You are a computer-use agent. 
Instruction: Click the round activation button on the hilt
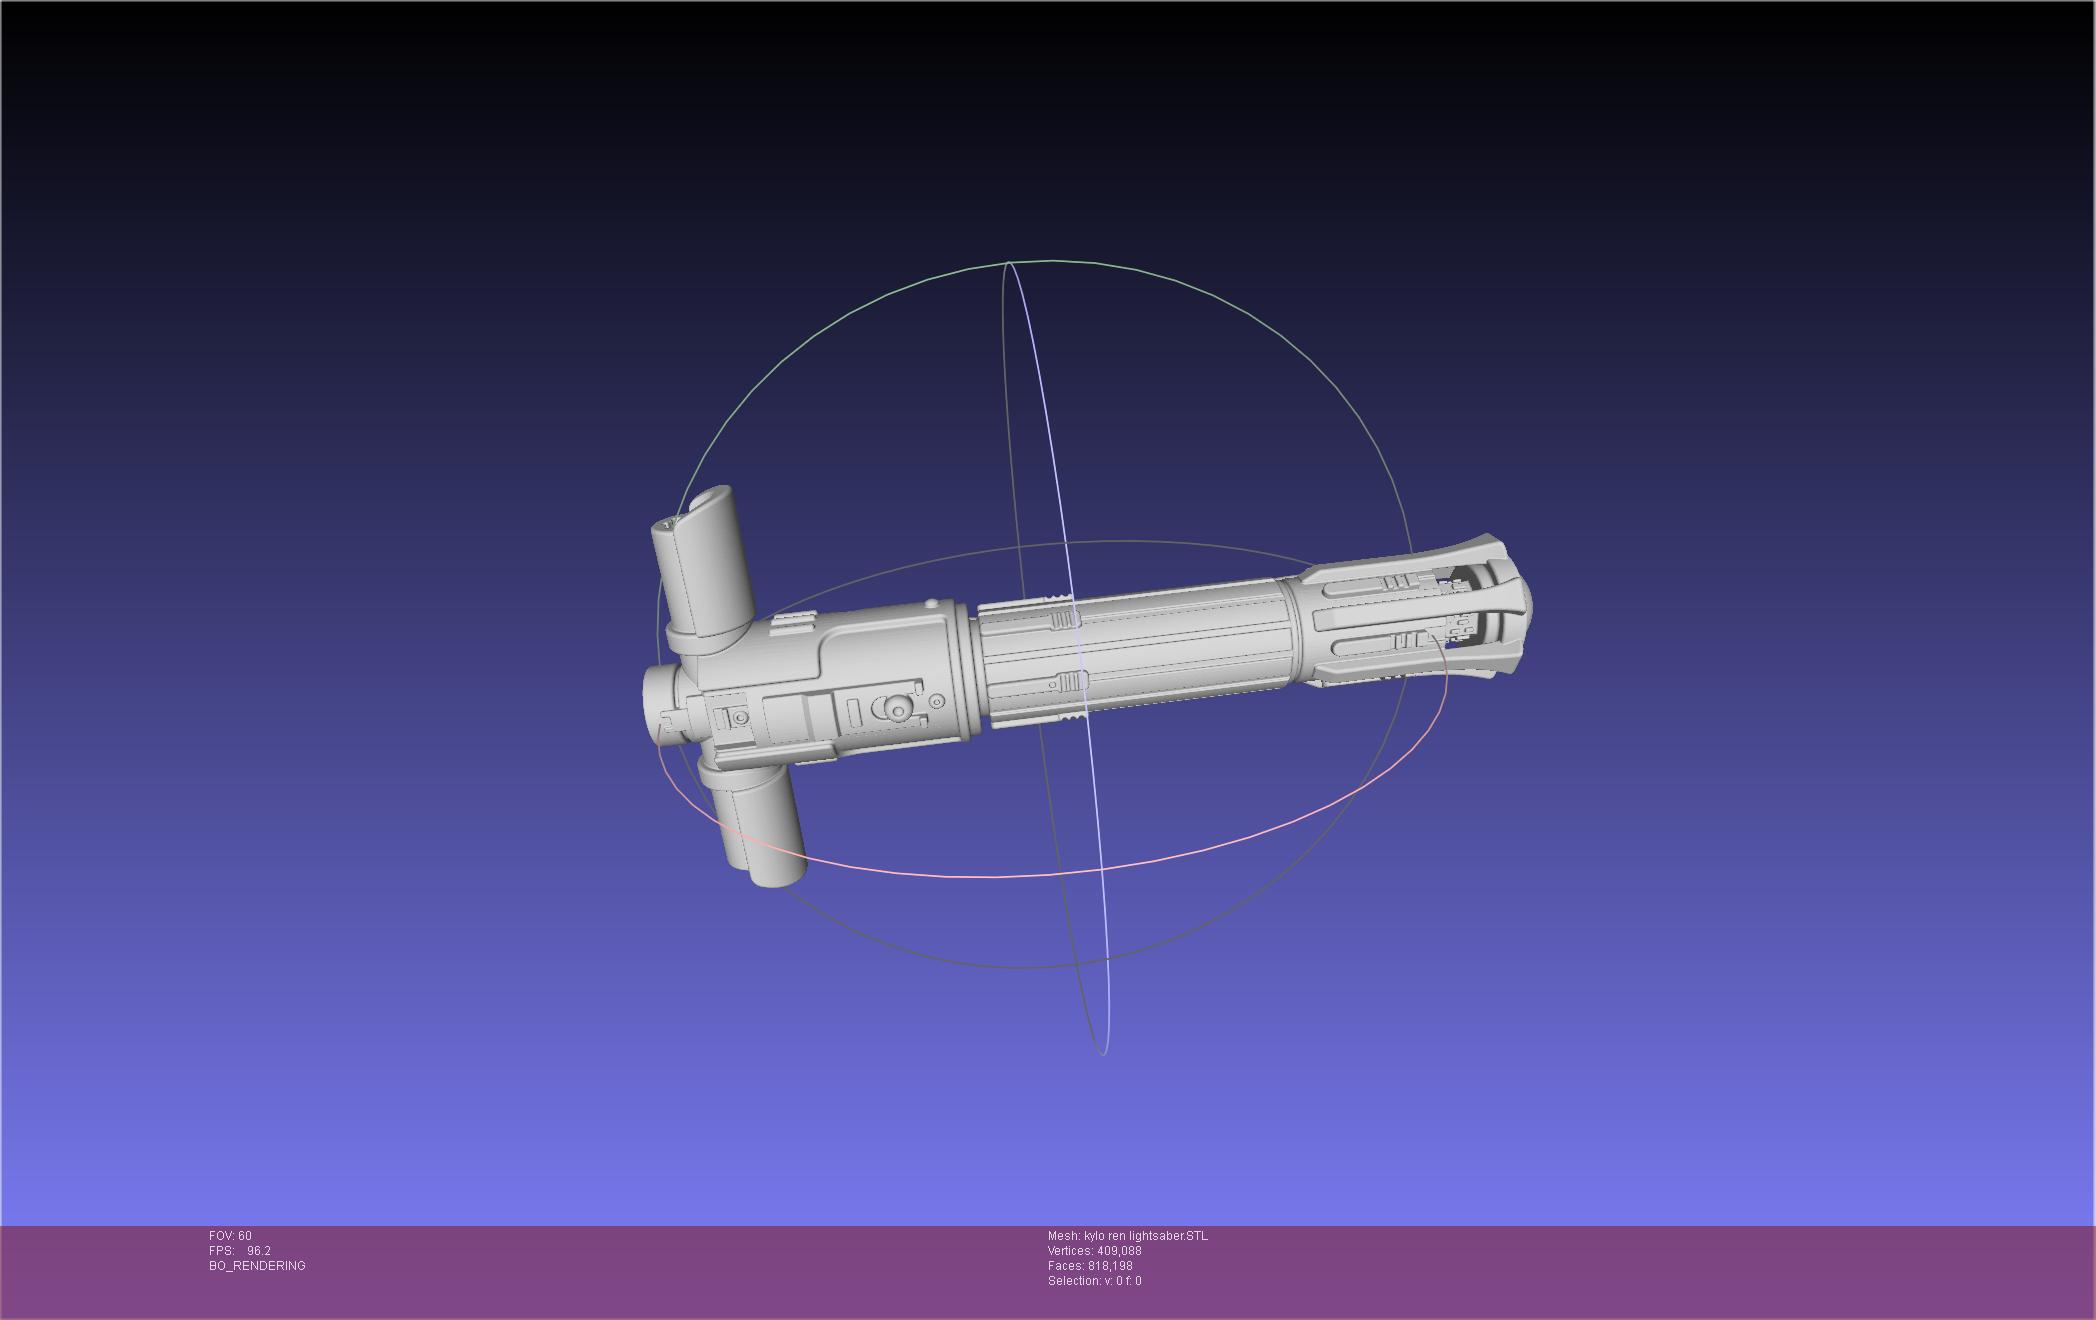pos(898,709)
